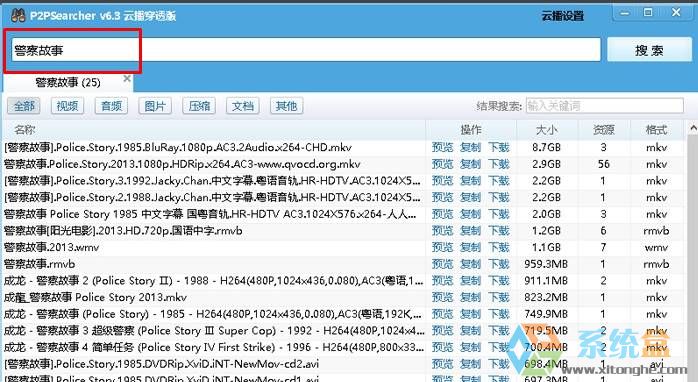Download 警察故事.rmvb 959.3MB file

tap(499, 264)
